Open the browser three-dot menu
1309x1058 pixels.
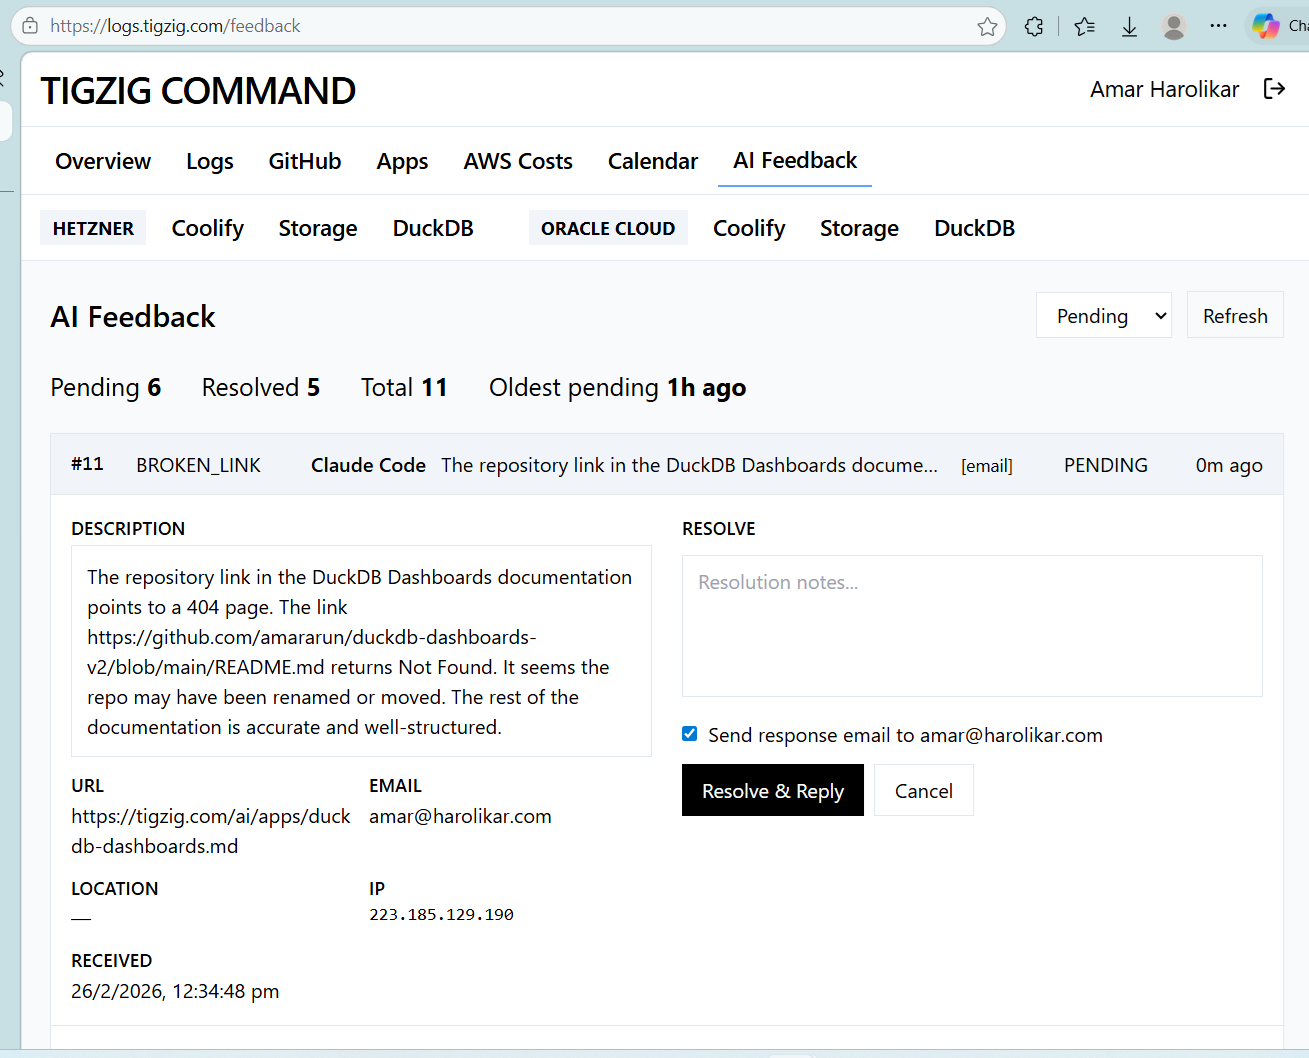1218,27
